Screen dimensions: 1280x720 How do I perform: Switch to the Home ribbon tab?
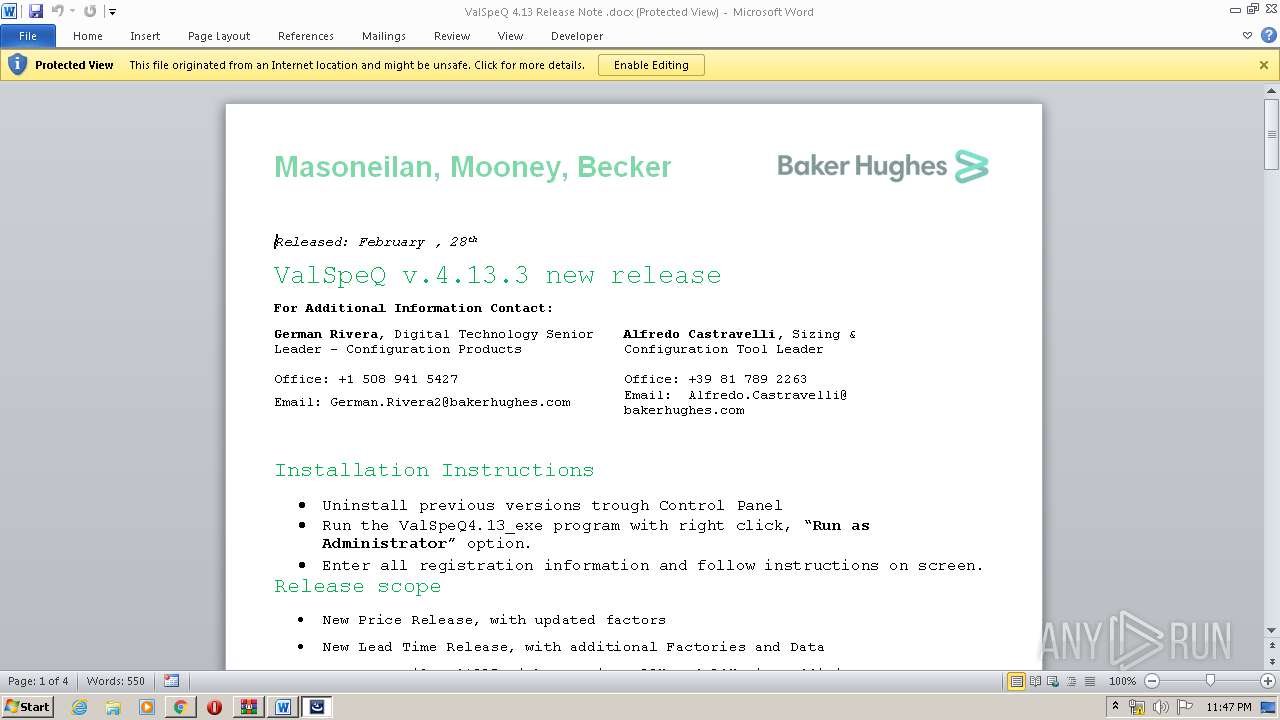click(88, 36)
